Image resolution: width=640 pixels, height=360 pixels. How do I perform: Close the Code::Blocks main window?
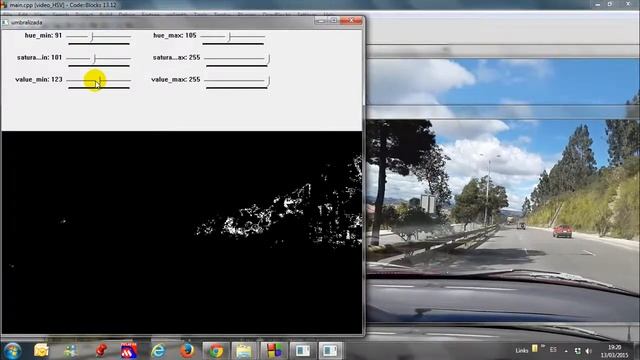pyautogui.click(x=629, y=4)
